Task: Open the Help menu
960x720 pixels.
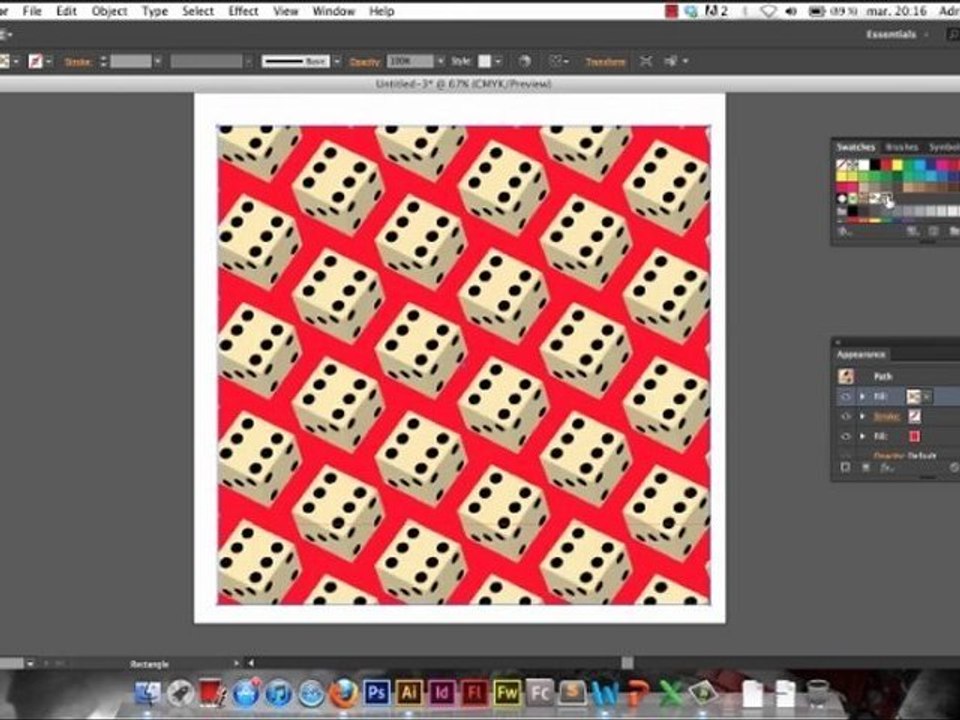Action: (x=381, y=11)
